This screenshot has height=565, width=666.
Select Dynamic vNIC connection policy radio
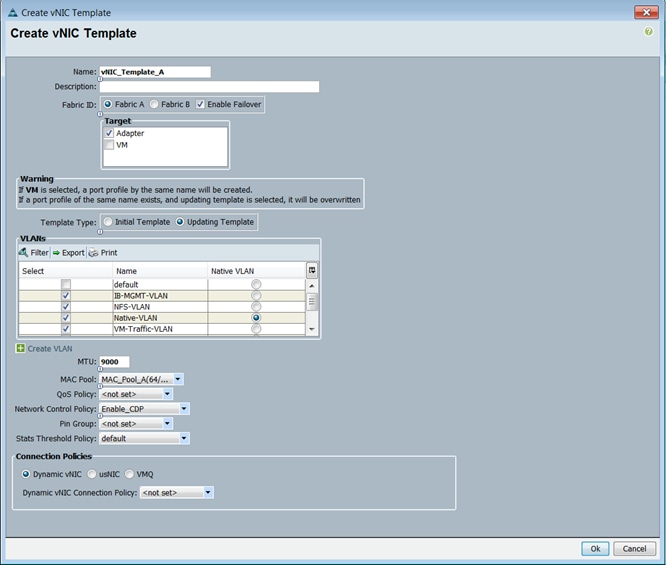(x=26, y=474)
